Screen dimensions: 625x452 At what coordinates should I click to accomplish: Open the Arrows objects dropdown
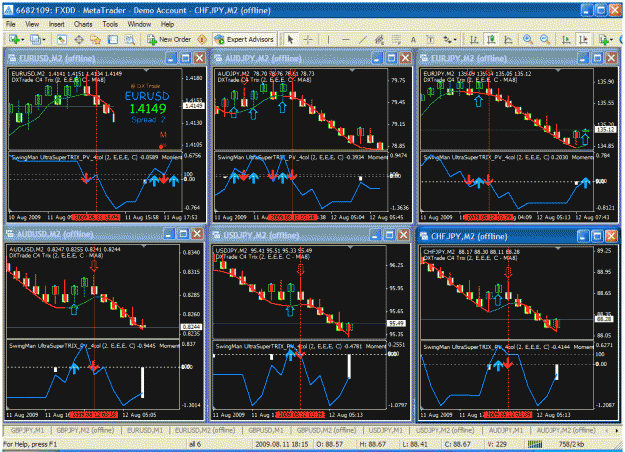[450, 39]
